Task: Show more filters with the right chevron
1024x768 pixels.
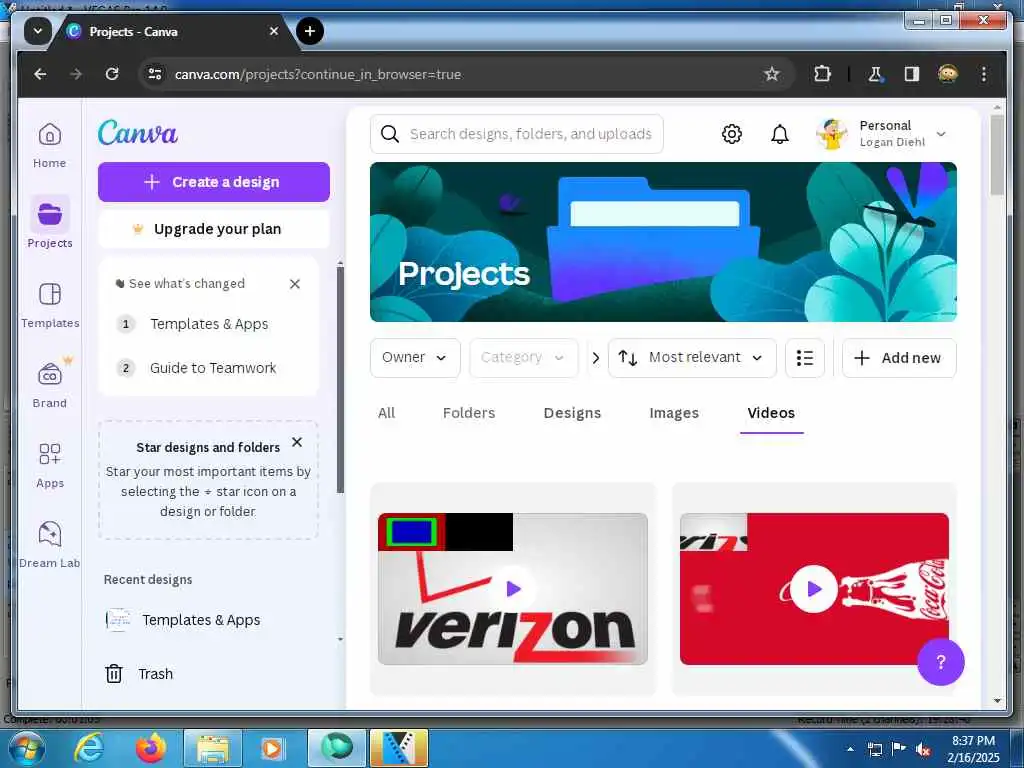Action: coord(595,358)
